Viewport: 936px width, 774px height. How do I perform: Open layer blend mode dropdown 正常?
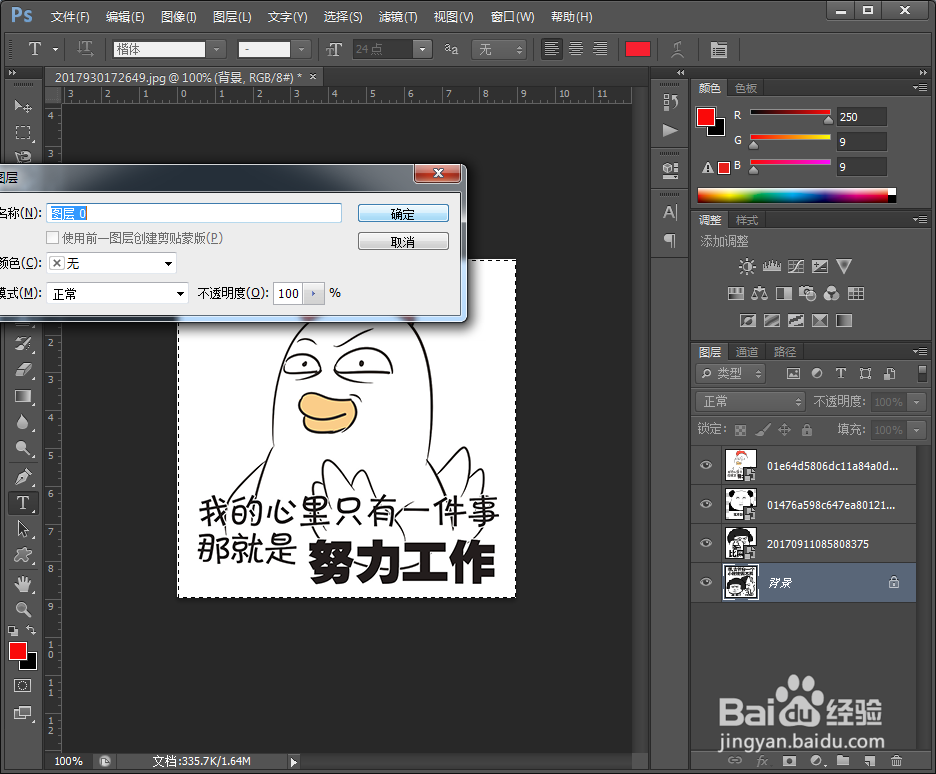tap(750, 402)
